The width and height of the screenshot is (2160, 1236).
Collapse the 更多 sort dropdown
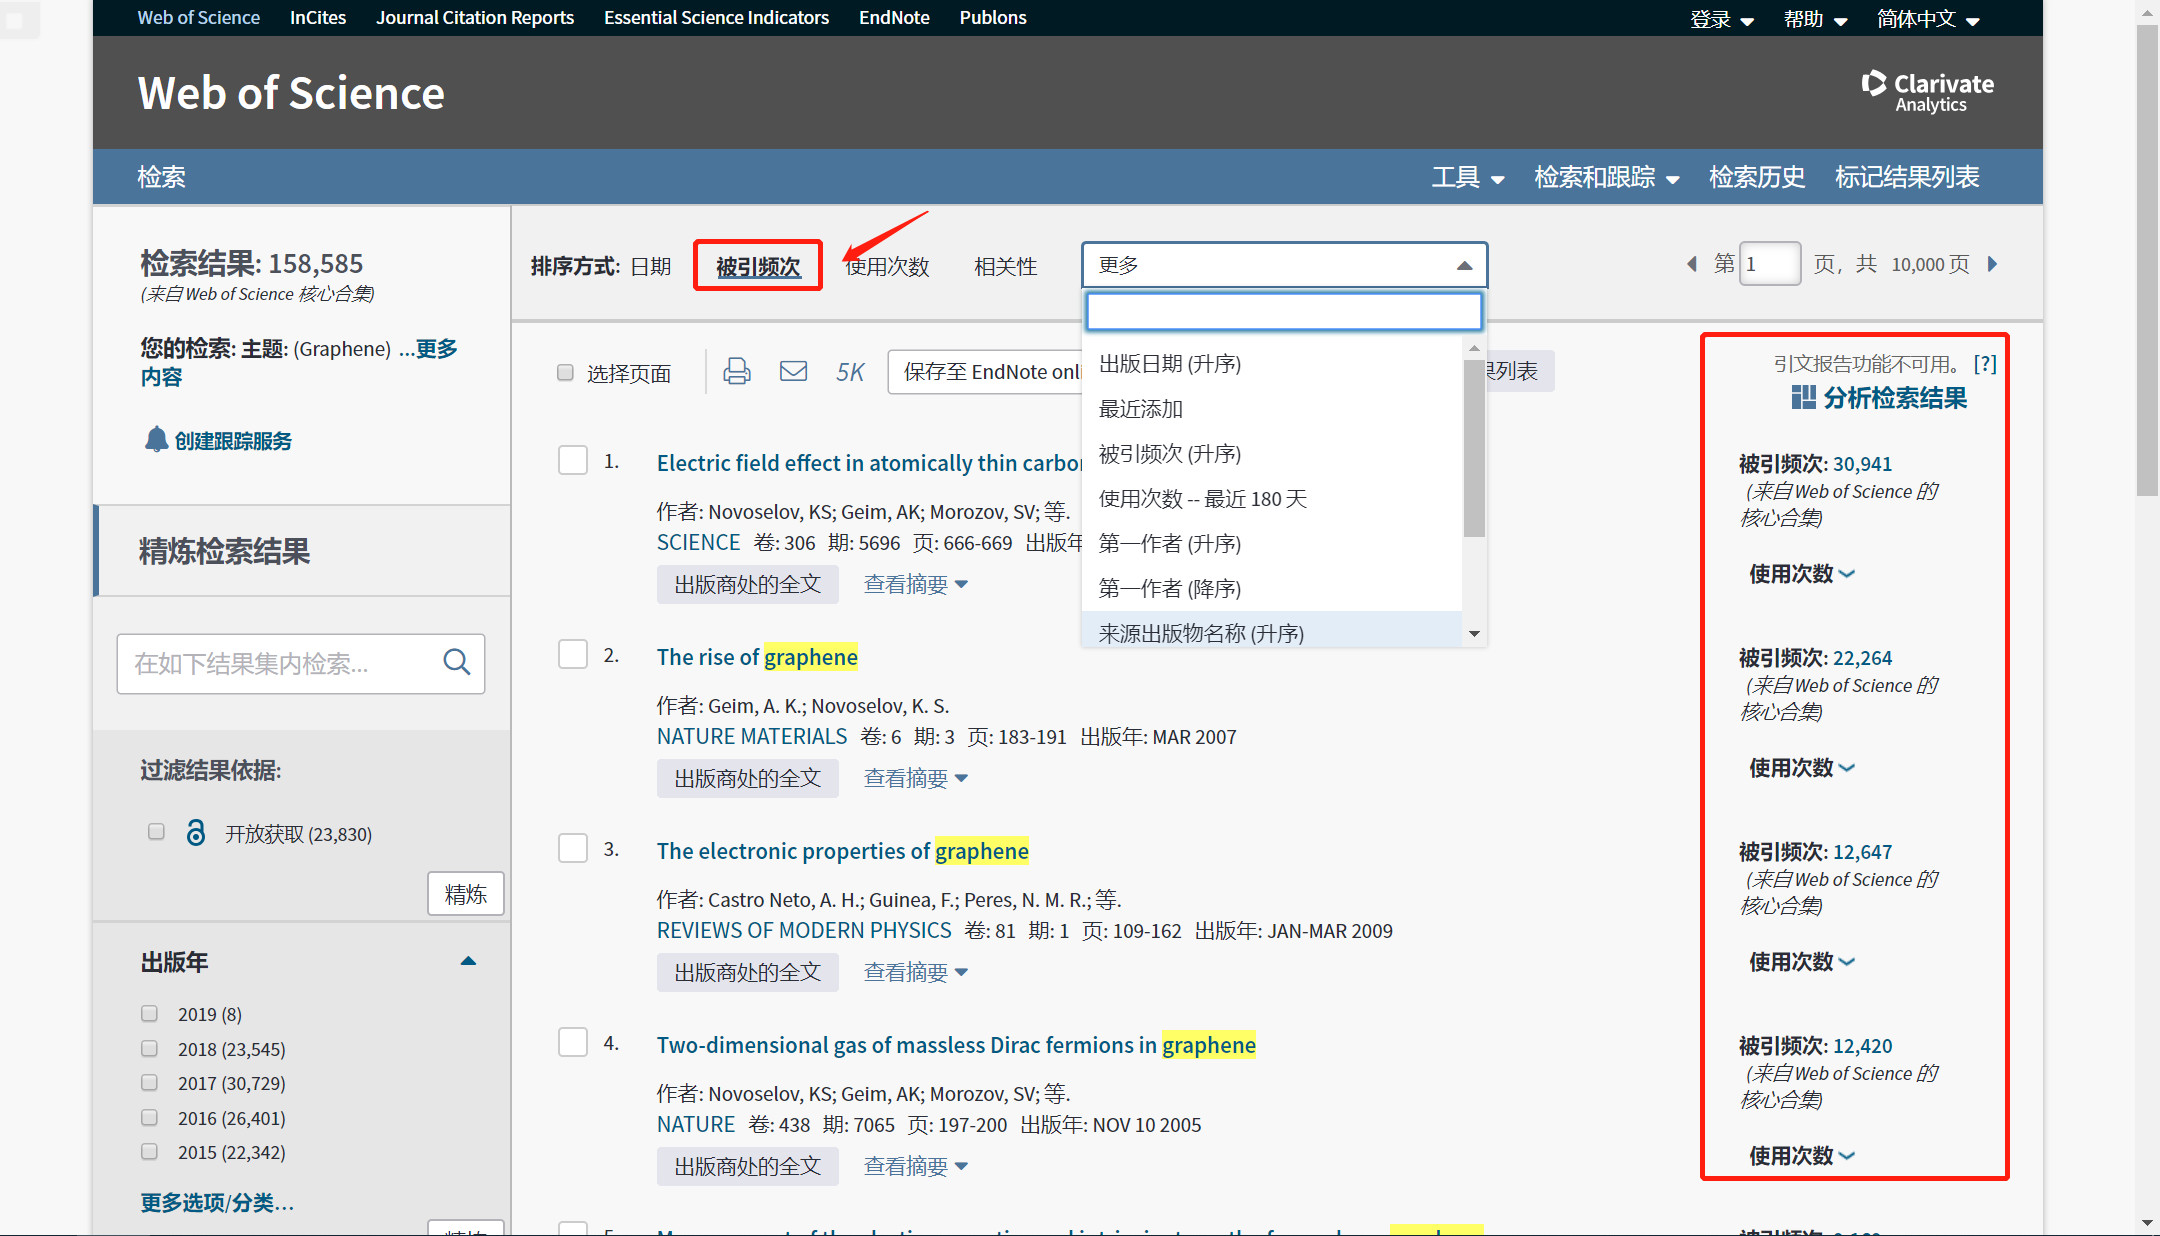1464,265
